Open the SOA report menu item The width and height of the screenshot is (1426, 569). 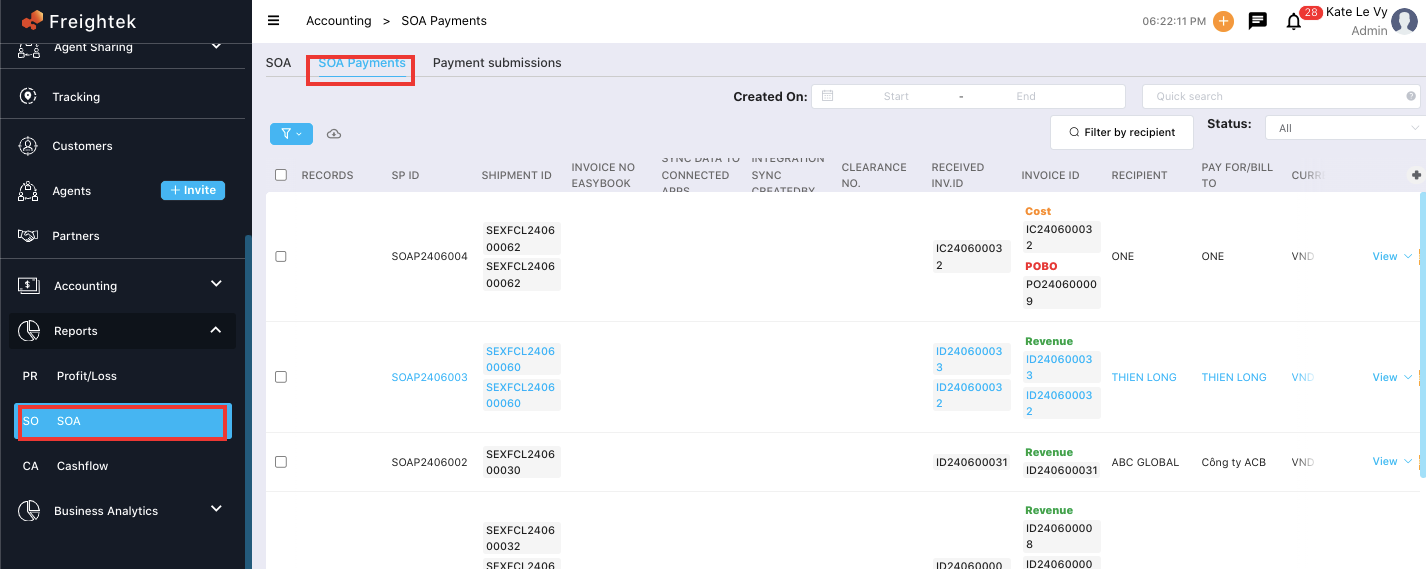(123, 421)
